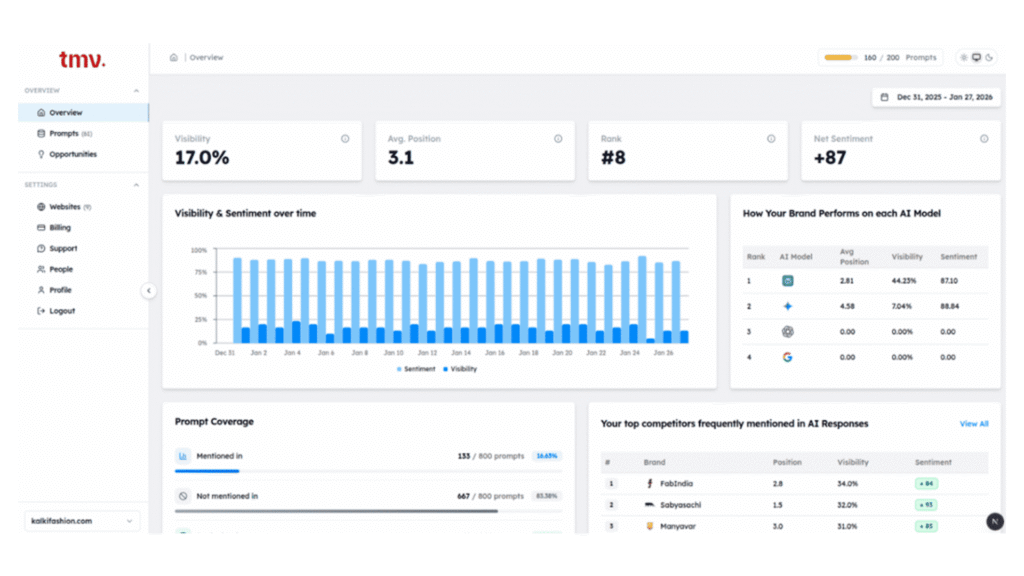The width and height of the screenshot is (1024, 576).
Task: Click the Overview sidebar home icon
Action: pos(41,112)
